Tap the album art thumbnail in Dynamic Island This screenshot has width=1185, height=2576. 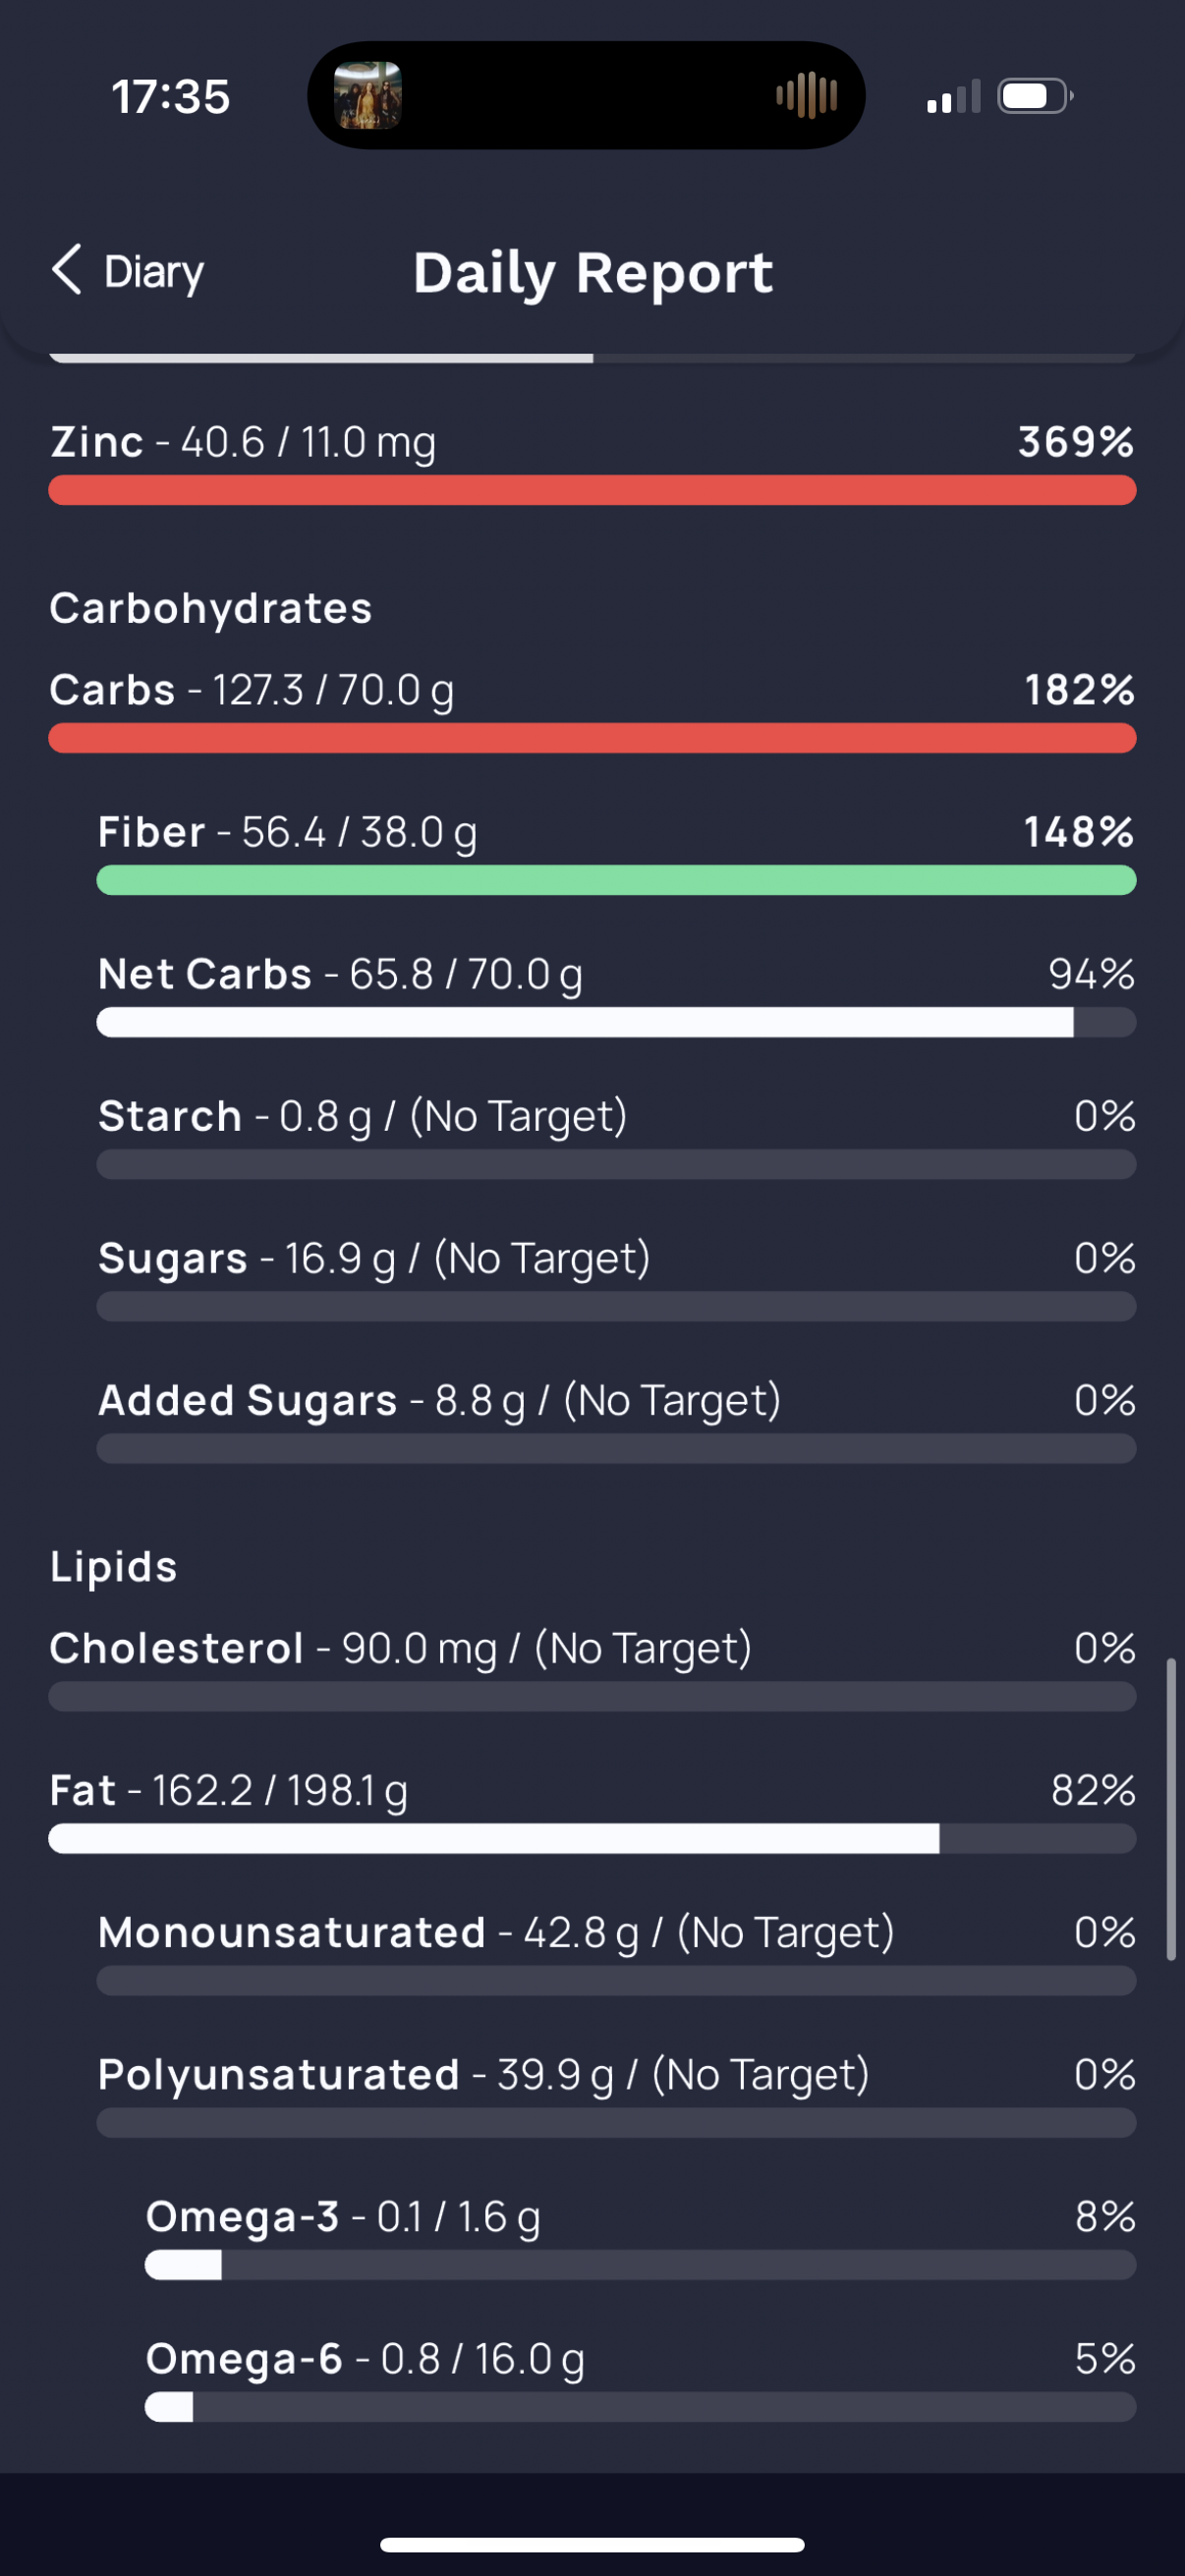click(x=367, y=96)
